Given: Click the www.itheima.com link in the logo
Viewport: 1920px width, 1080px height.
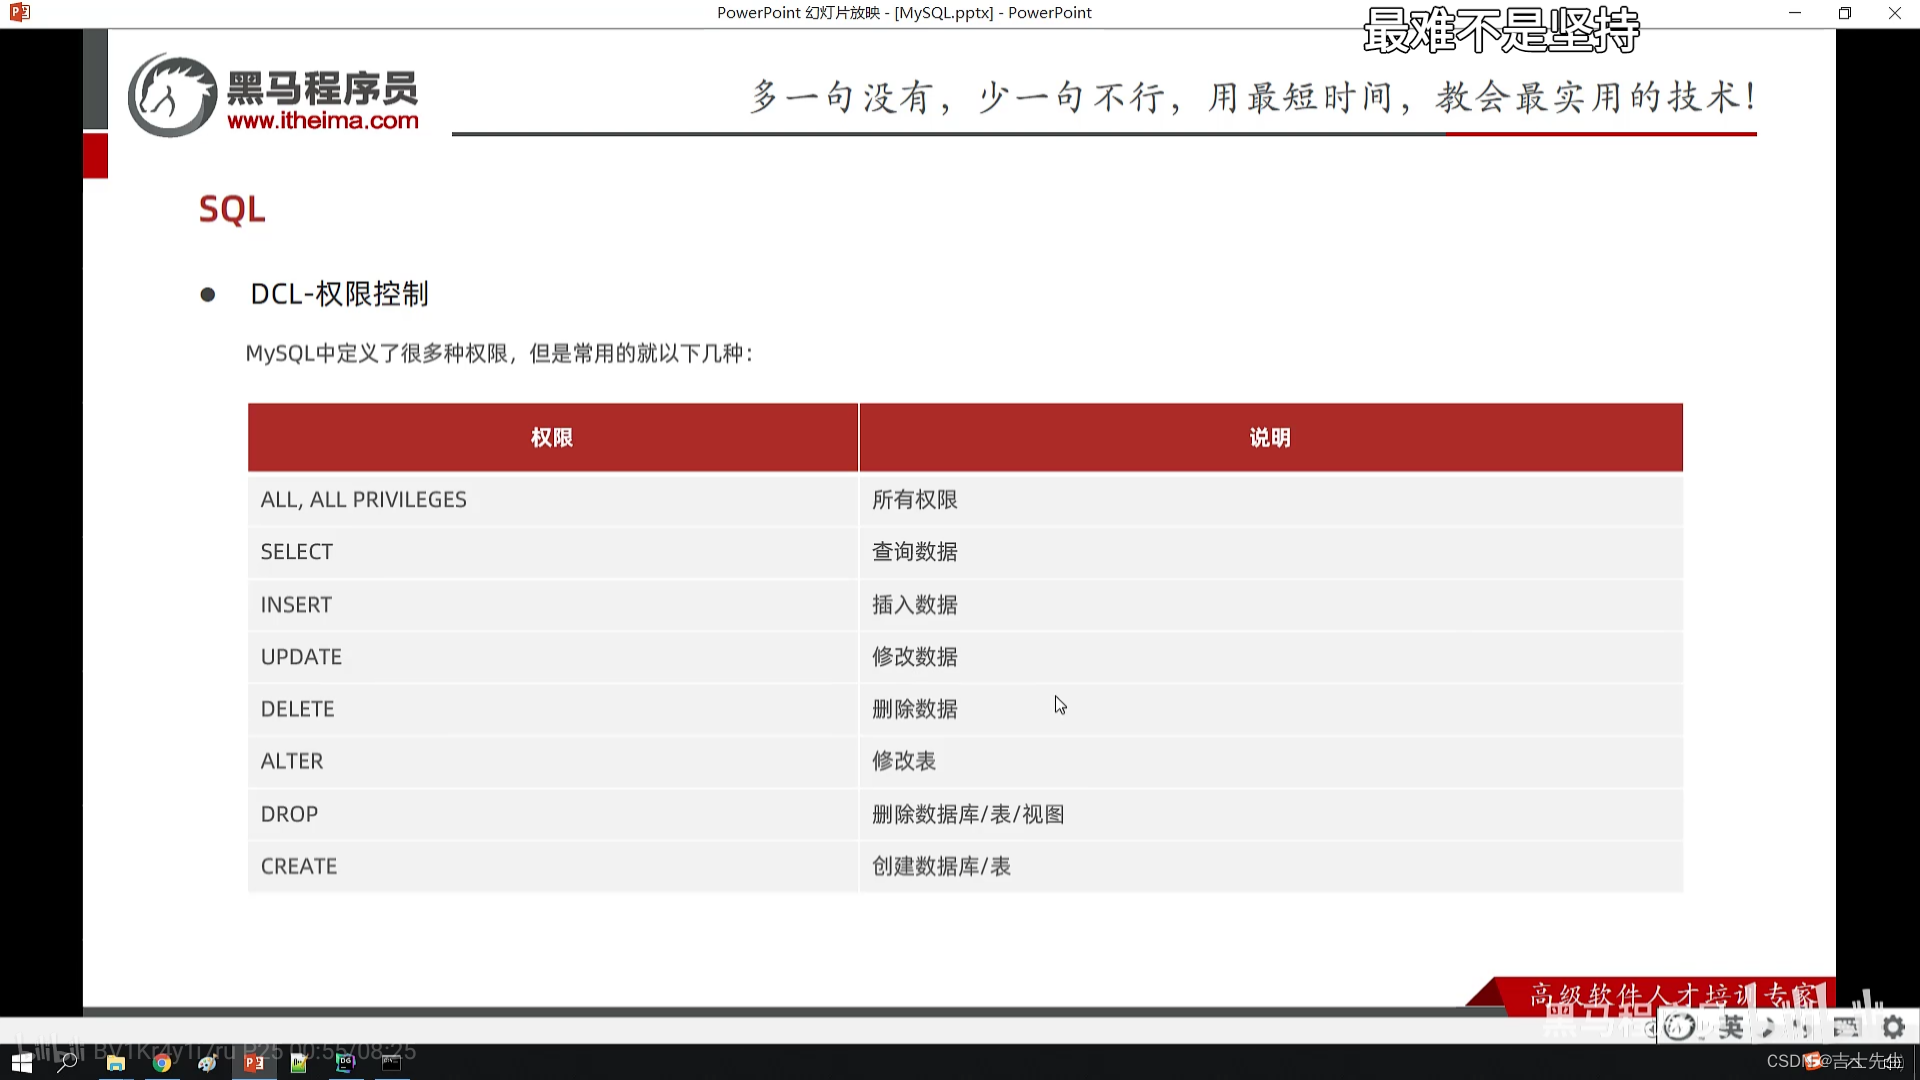Looking at the screenshot, I should coord(322,121).
